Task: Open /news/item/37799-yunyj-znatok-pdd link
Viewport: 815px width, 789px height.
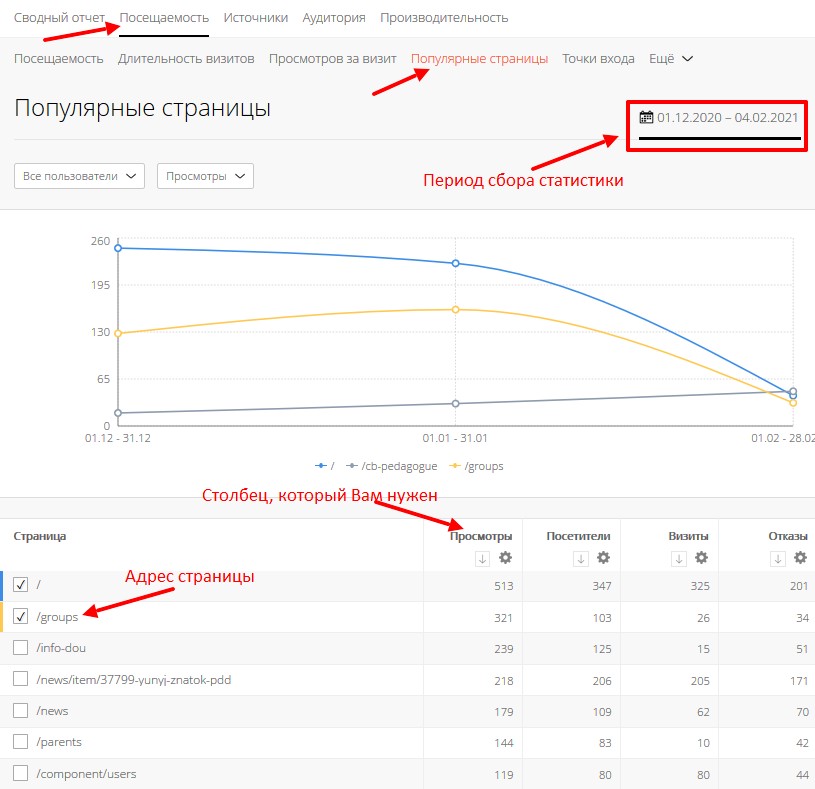Action: (134, 680)
